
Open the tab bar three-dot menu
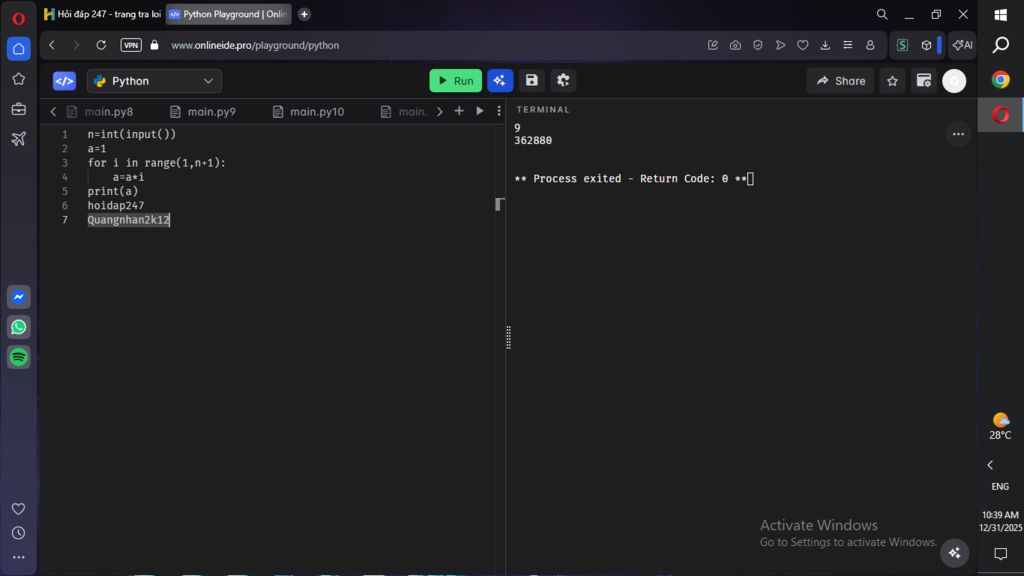(x=499, y=111)
